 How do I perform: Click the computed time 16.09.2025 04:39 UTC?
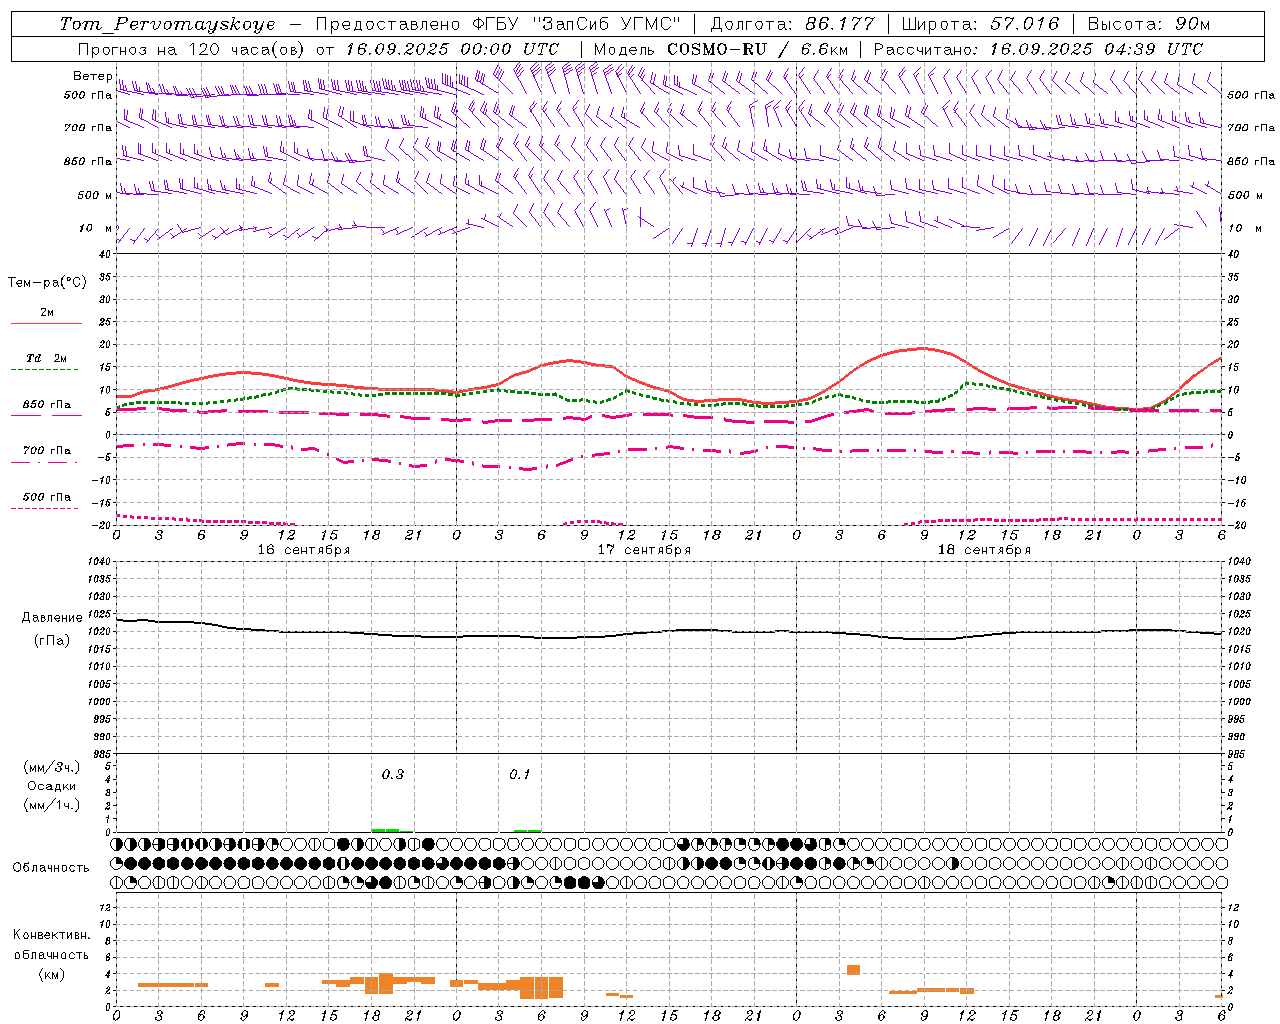pos(1096,48)
